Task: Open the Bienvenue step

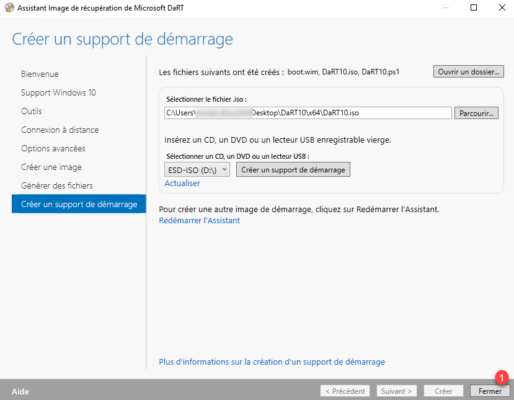Action: [40, 74]
